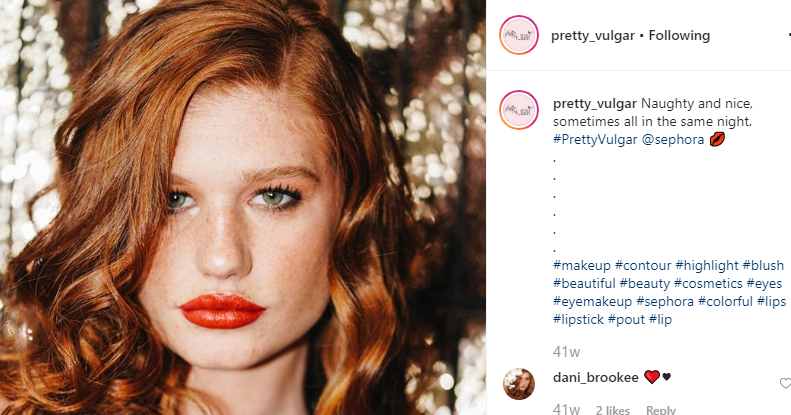Like dani_brookee's comment with heart icon
The height and width of the screenshot is (415, 791).
785,383
